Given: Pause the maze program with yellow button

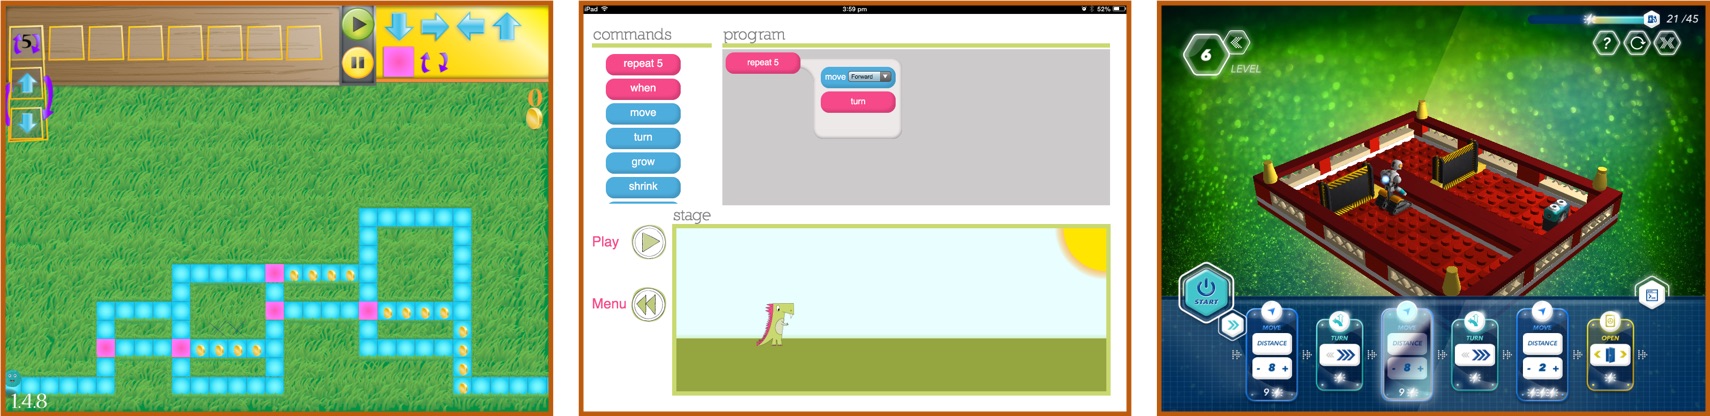Looking at the screenshot, I should tap(357, 62).
